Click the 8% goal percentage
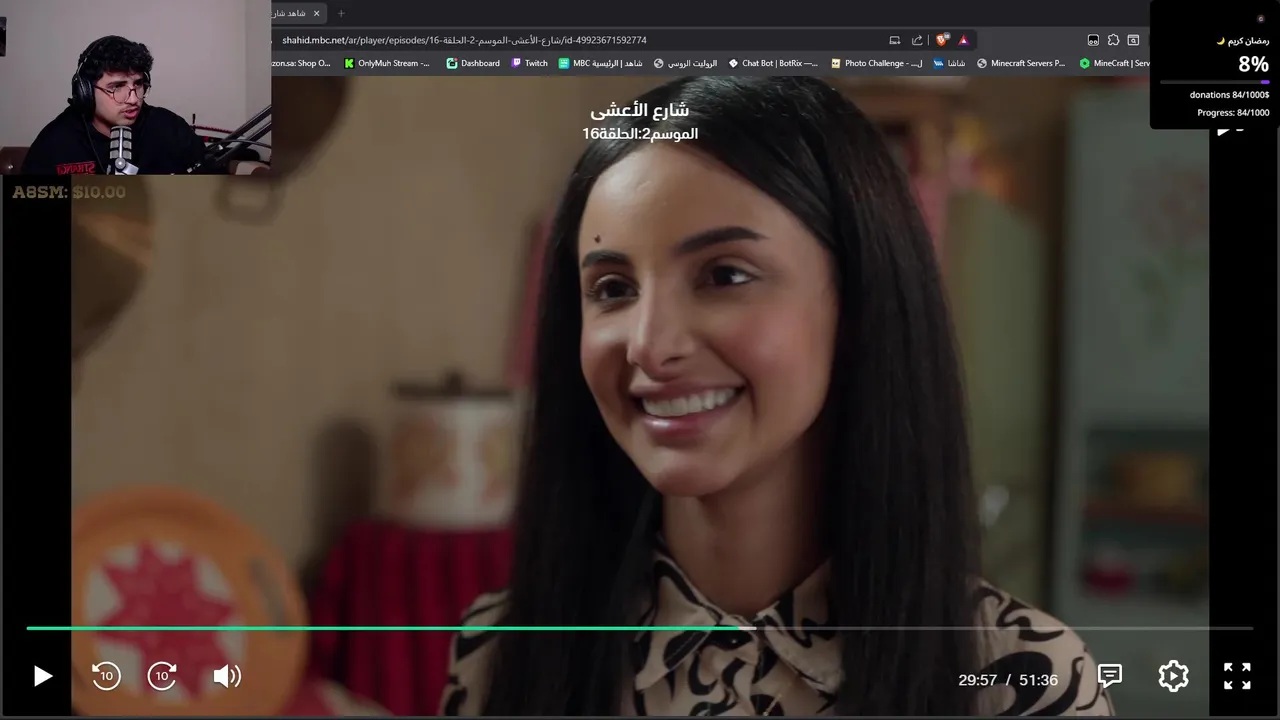This screenshot has width=1280, height=720. pyautogui.click(x=1253, y=64)
